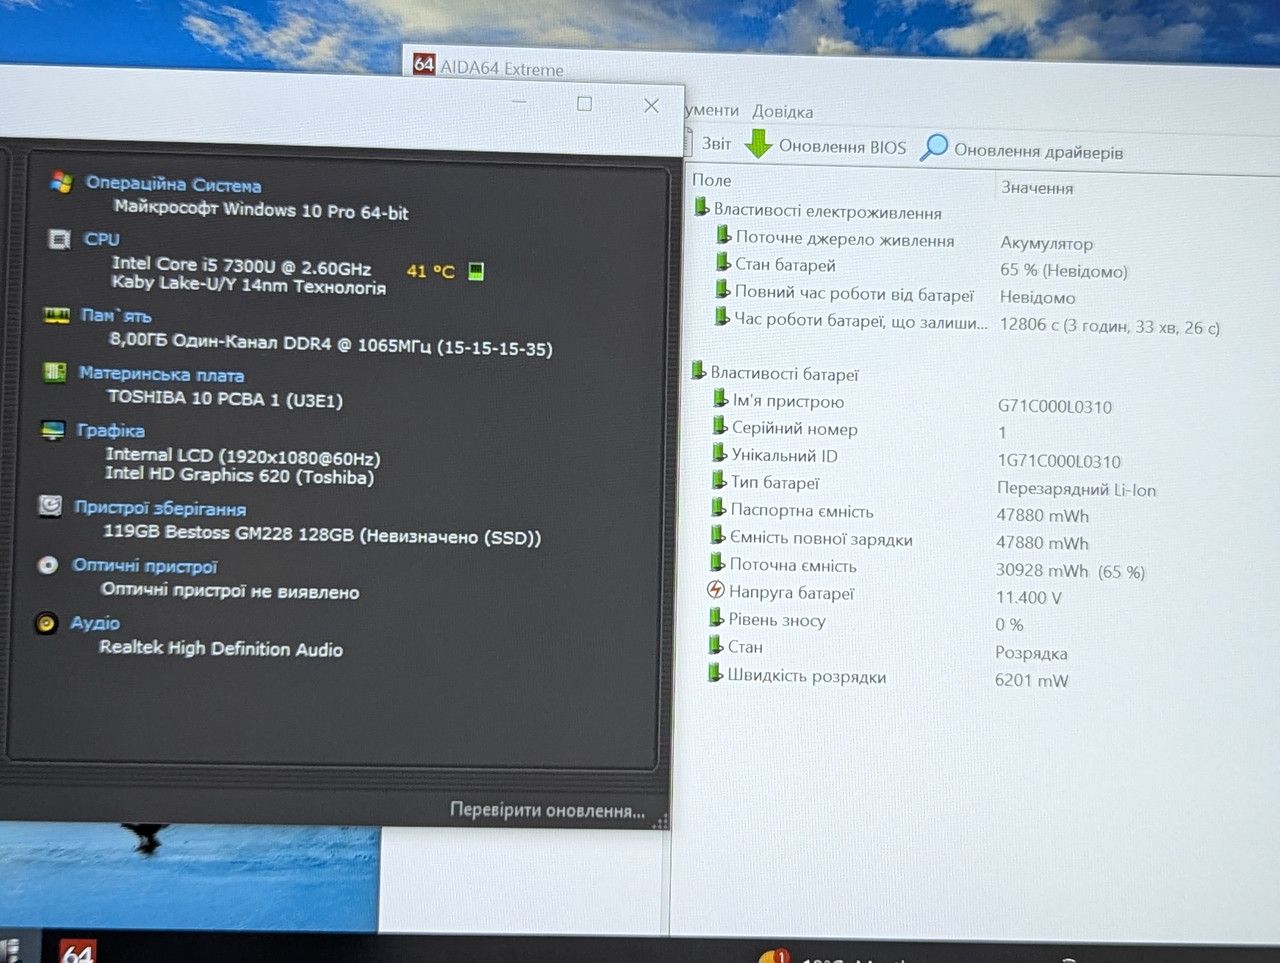Click the Поле column header
This screenshot has width=1280, height=963.
pos(712,180)
